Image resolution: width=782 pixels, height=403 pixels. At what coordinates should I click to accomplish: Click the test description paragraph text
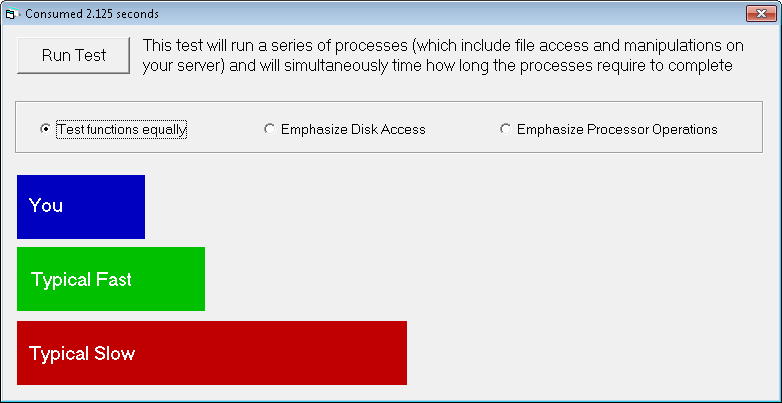click(x=443, y=56)
